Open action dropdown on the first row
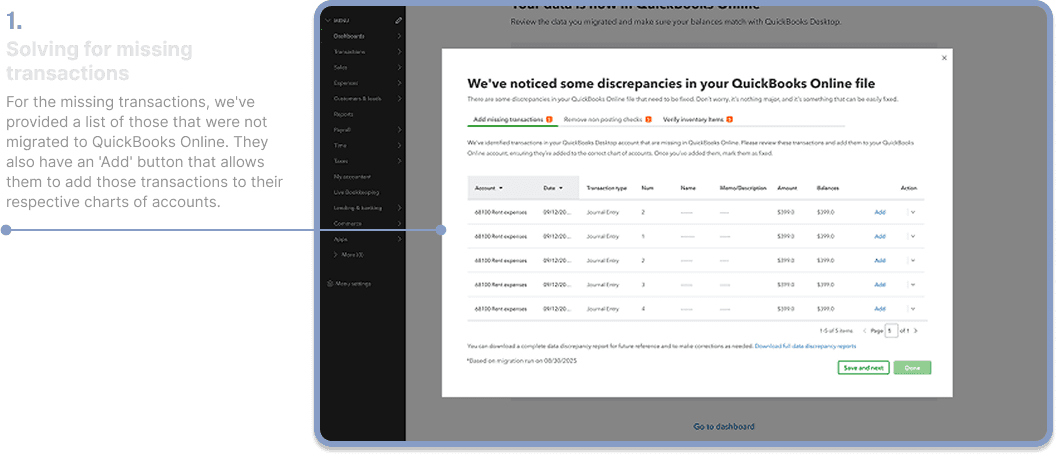1057x455 pixels. pyautogui.click(x=913, y=212)
